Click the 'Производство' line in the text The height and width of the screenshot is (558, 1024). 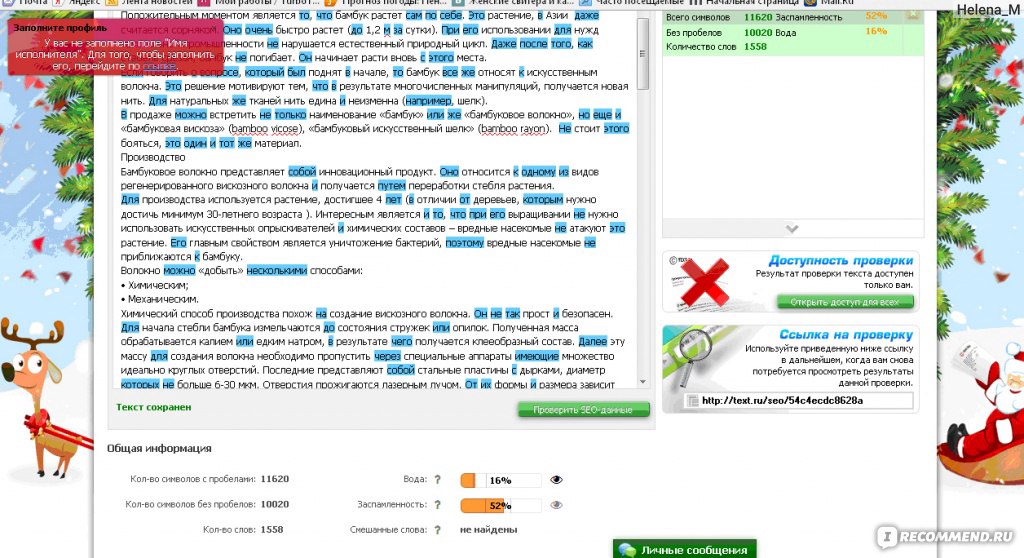point(153,157)
